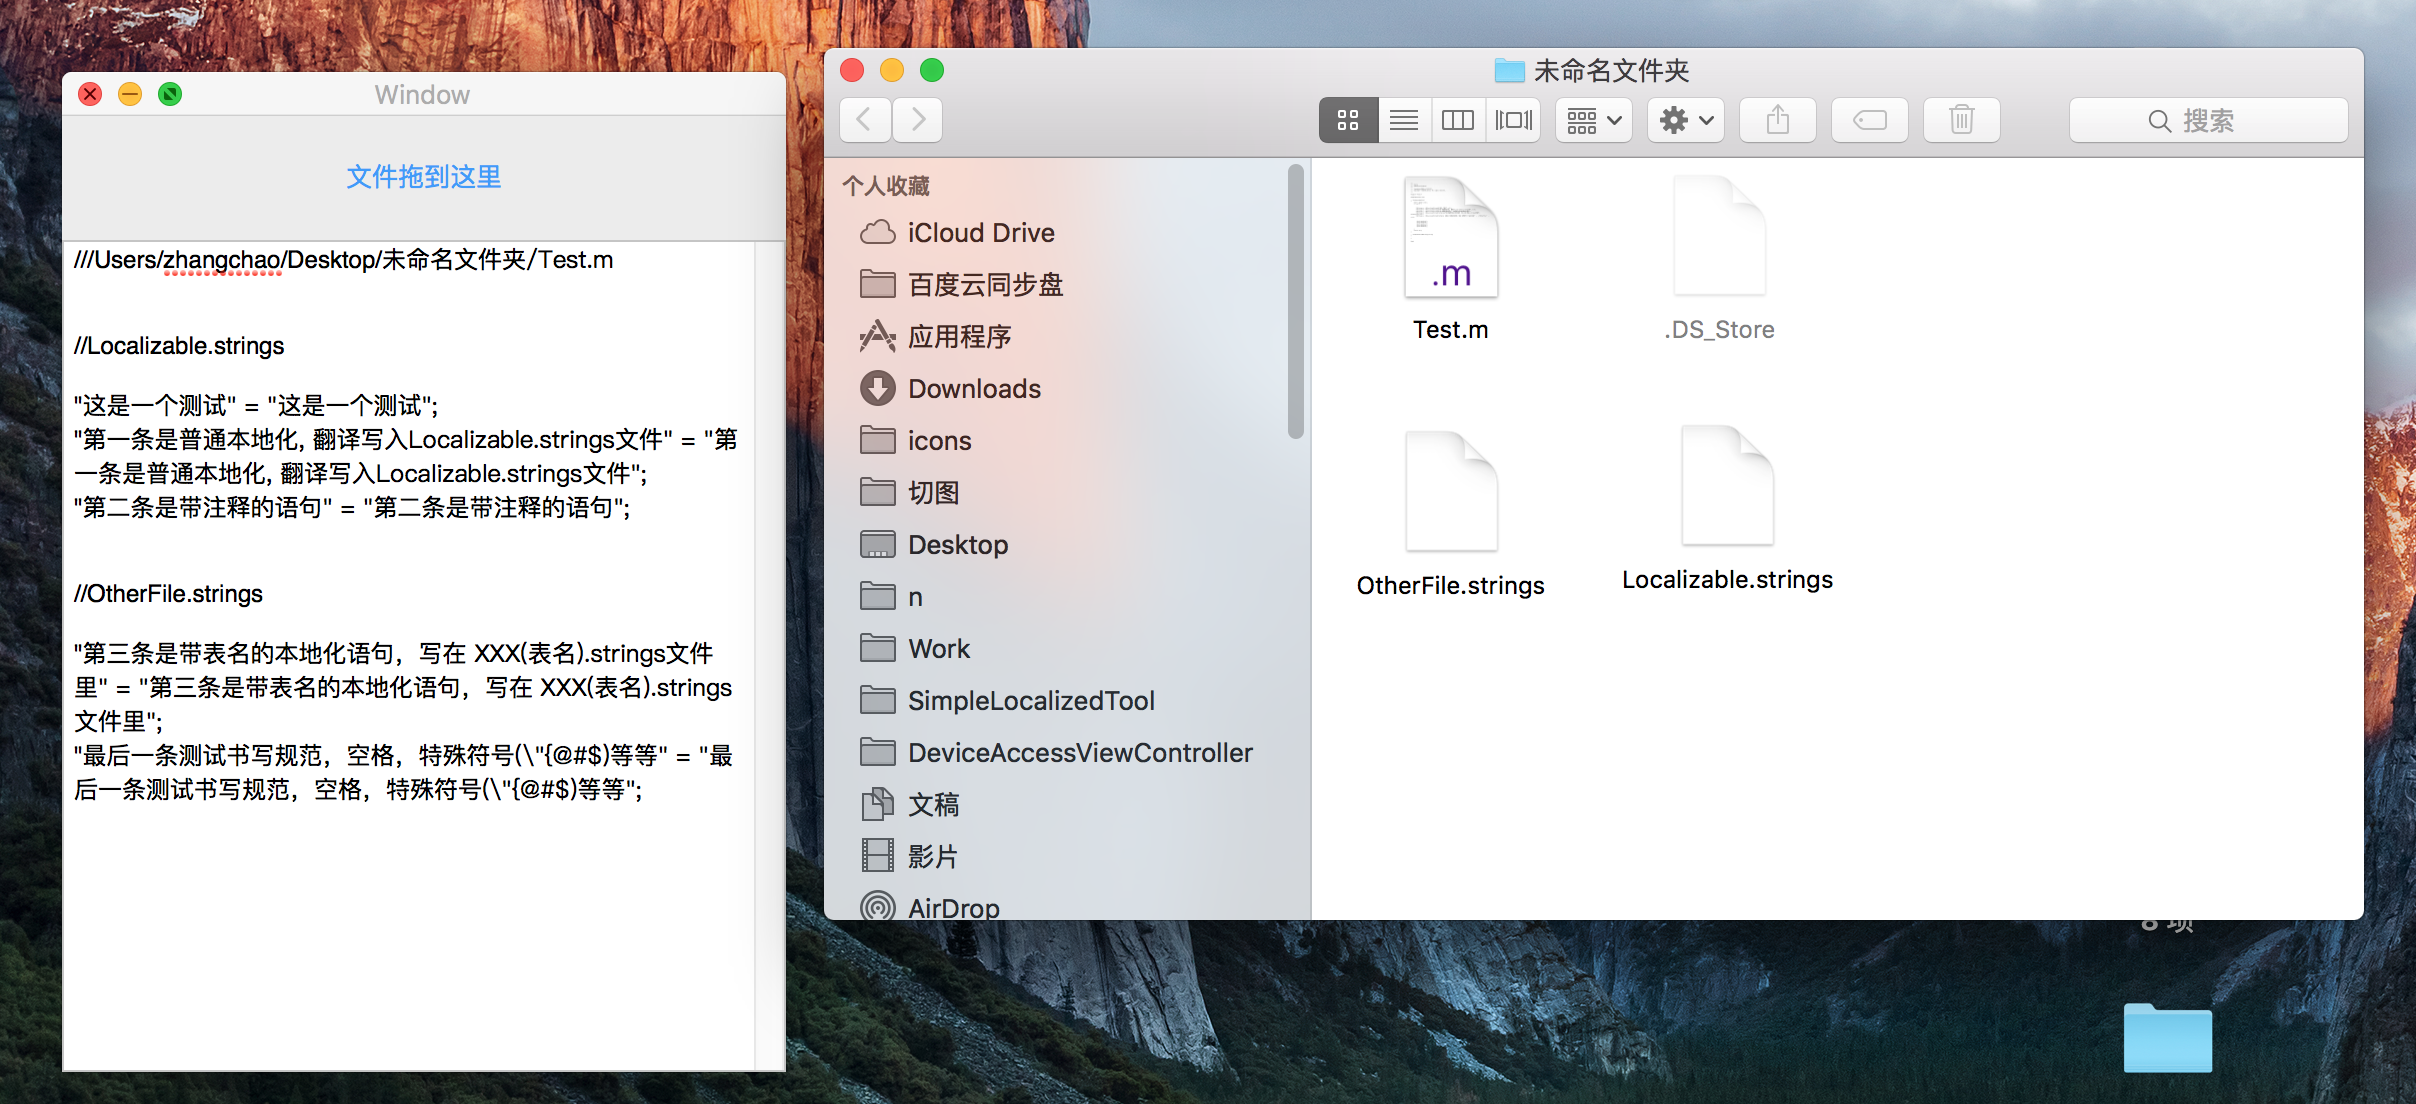Click the trash Delete toolbar icon

1961,121
